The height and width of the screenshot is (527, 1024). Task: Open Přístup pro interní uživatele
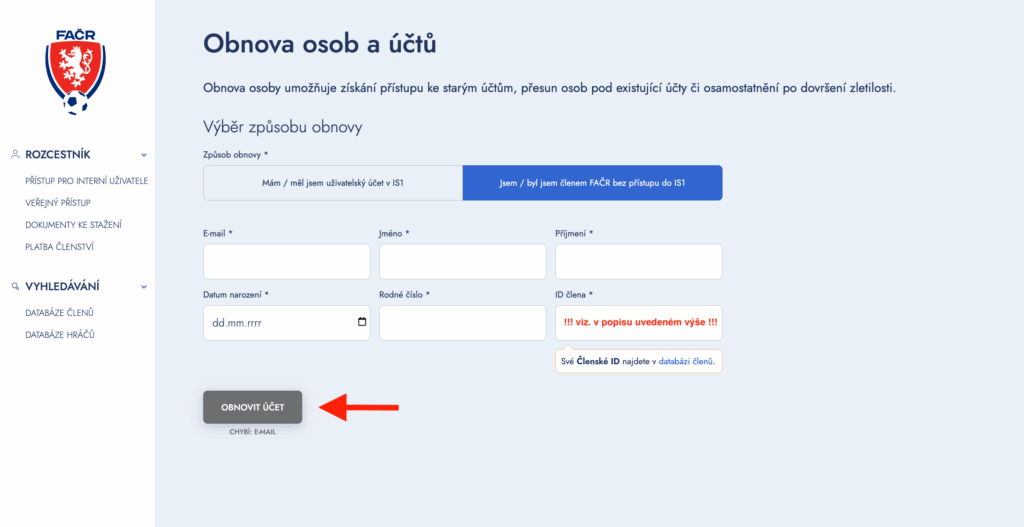click(x=86, y=181)
